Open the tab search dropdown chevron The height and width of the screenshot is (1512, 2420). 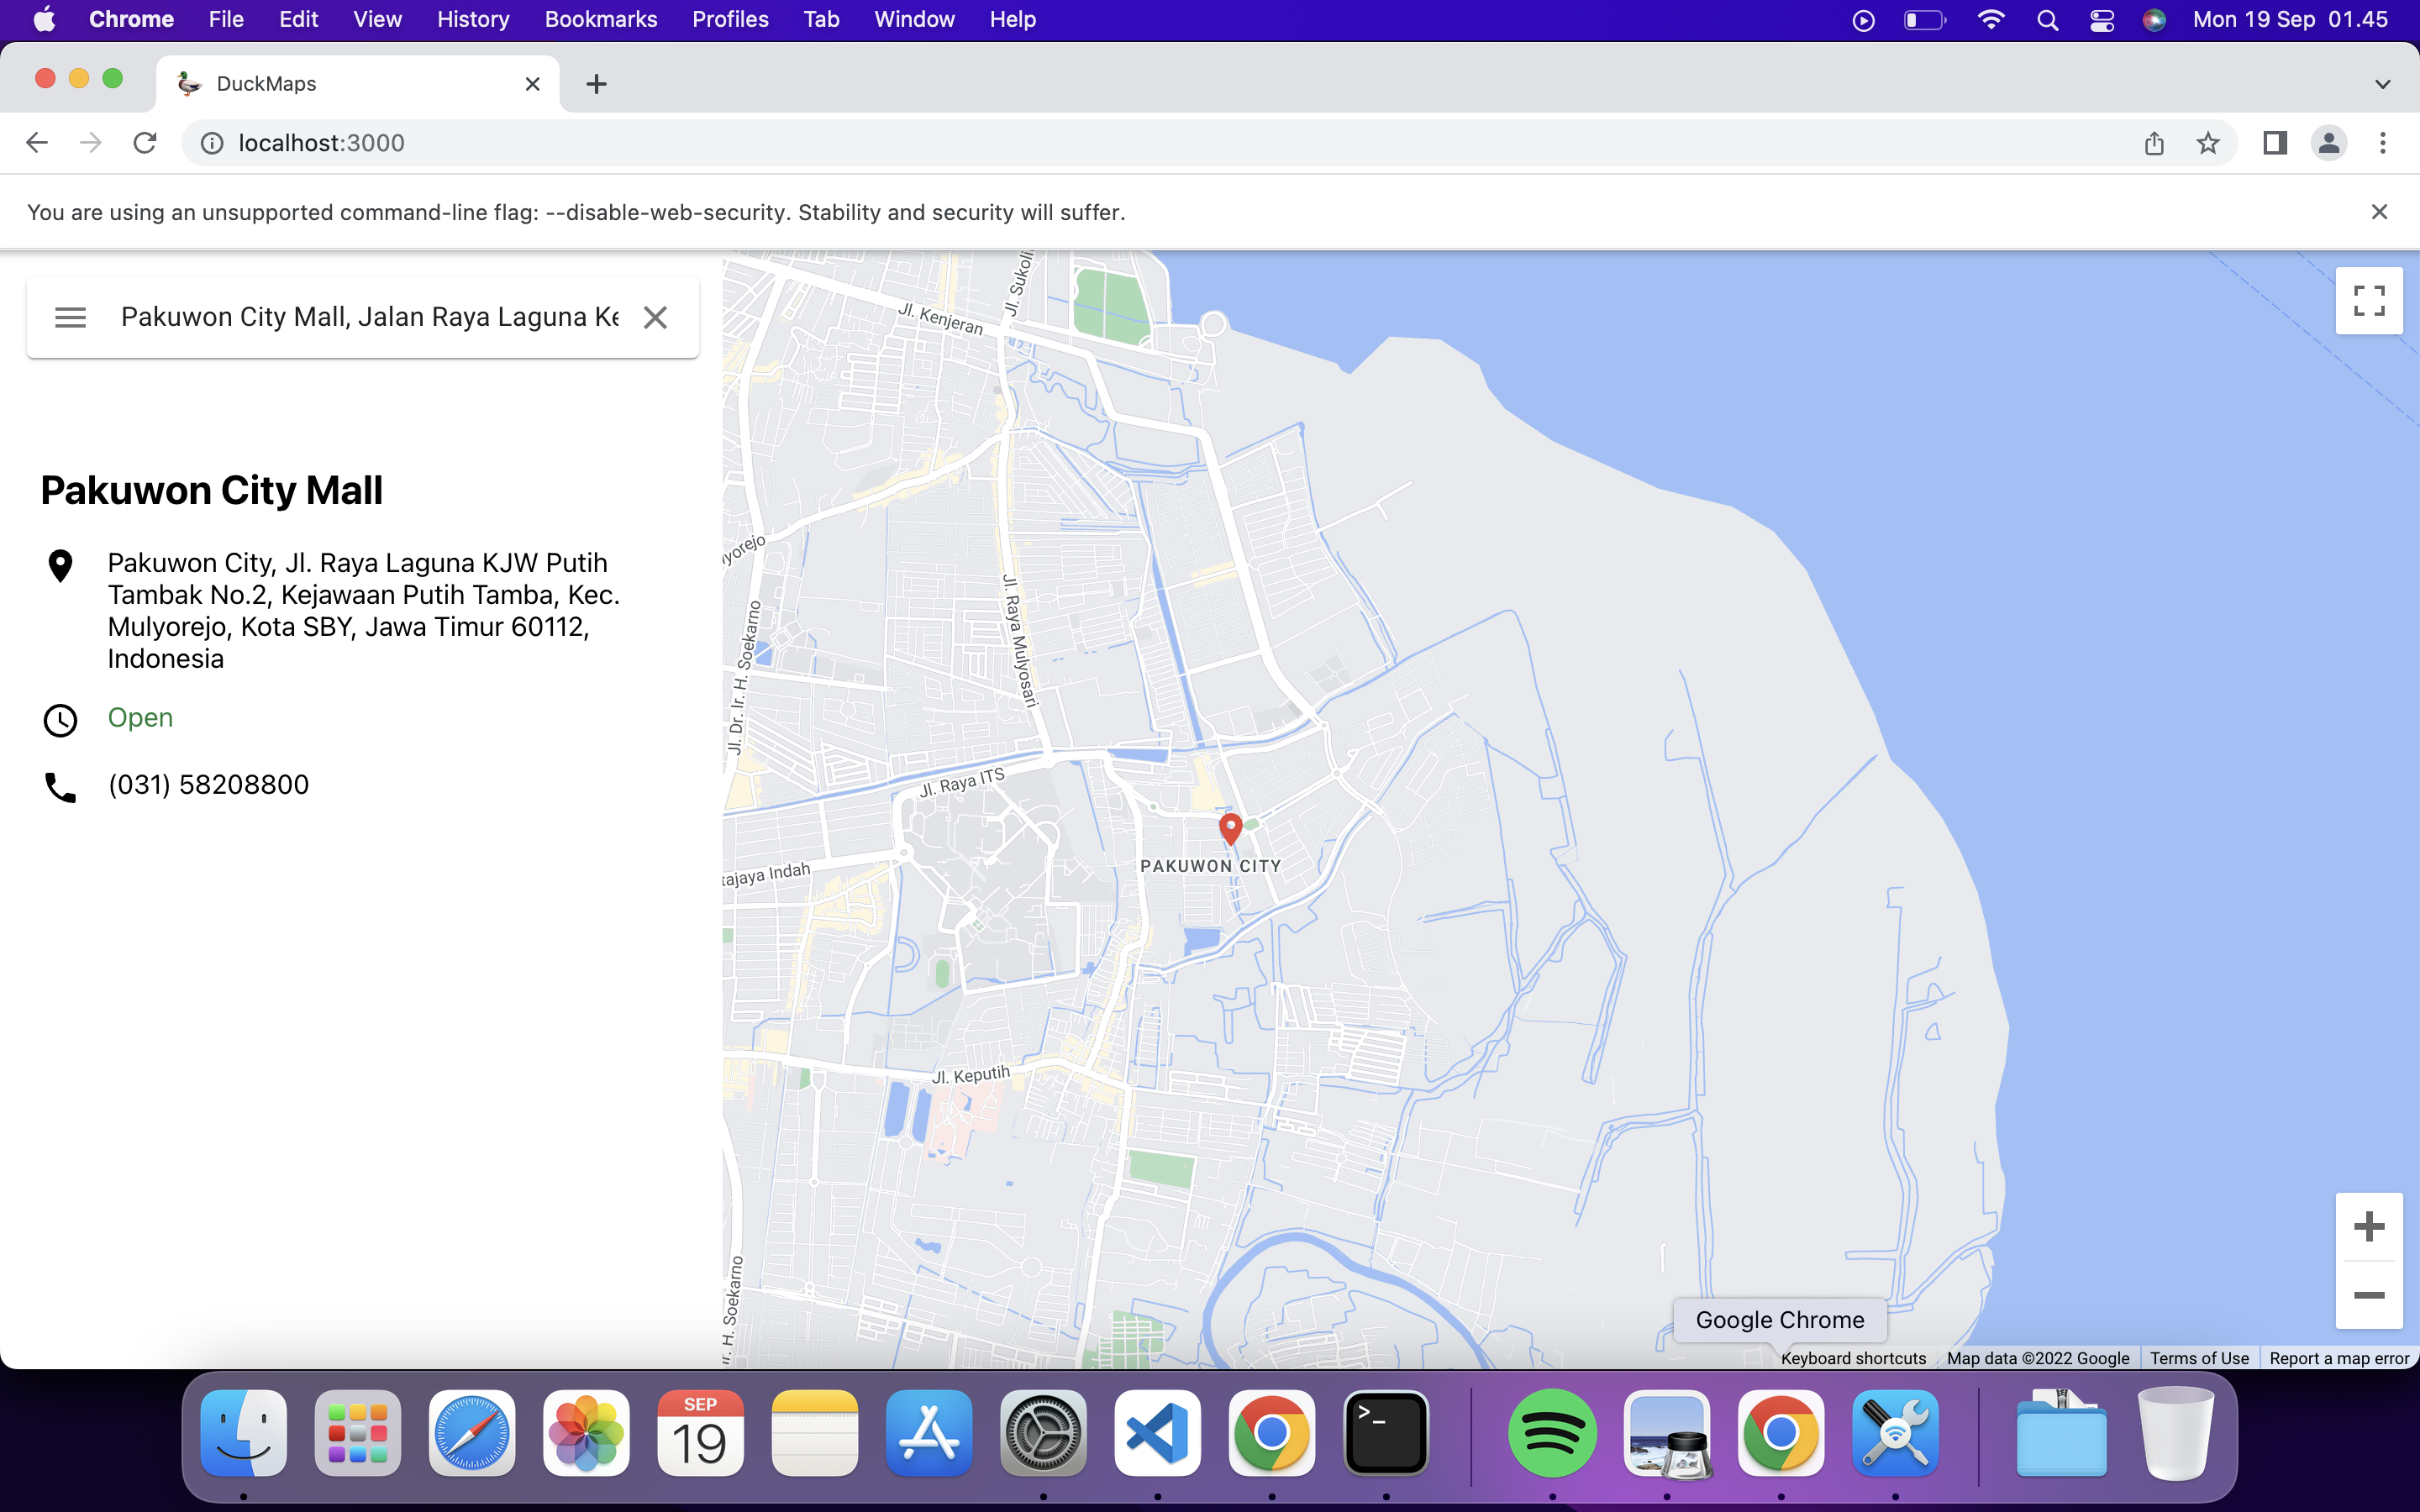(x=2382, y=83)
